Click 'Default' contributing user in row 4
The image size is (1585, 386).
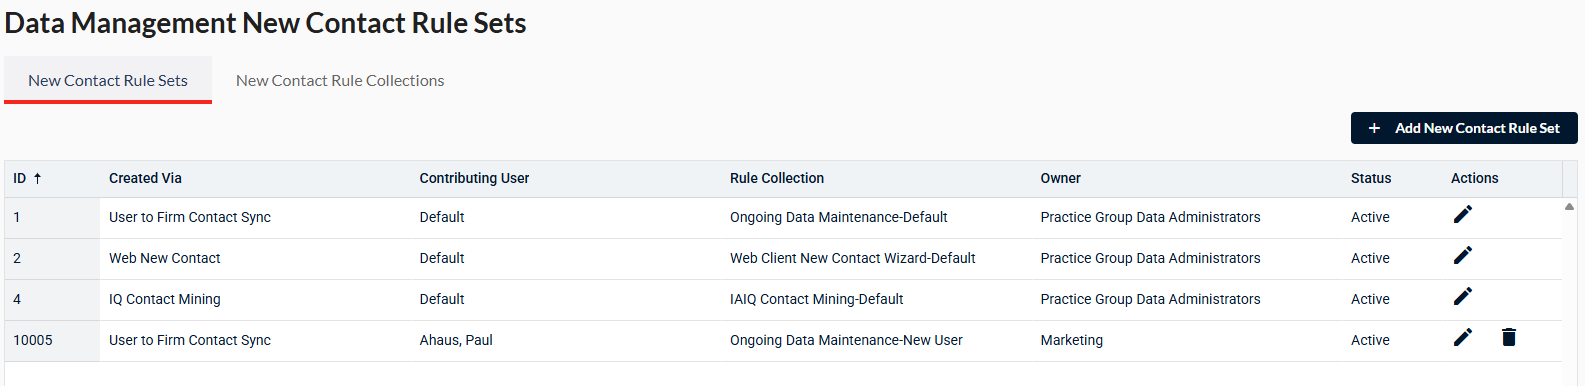(442, 299)
